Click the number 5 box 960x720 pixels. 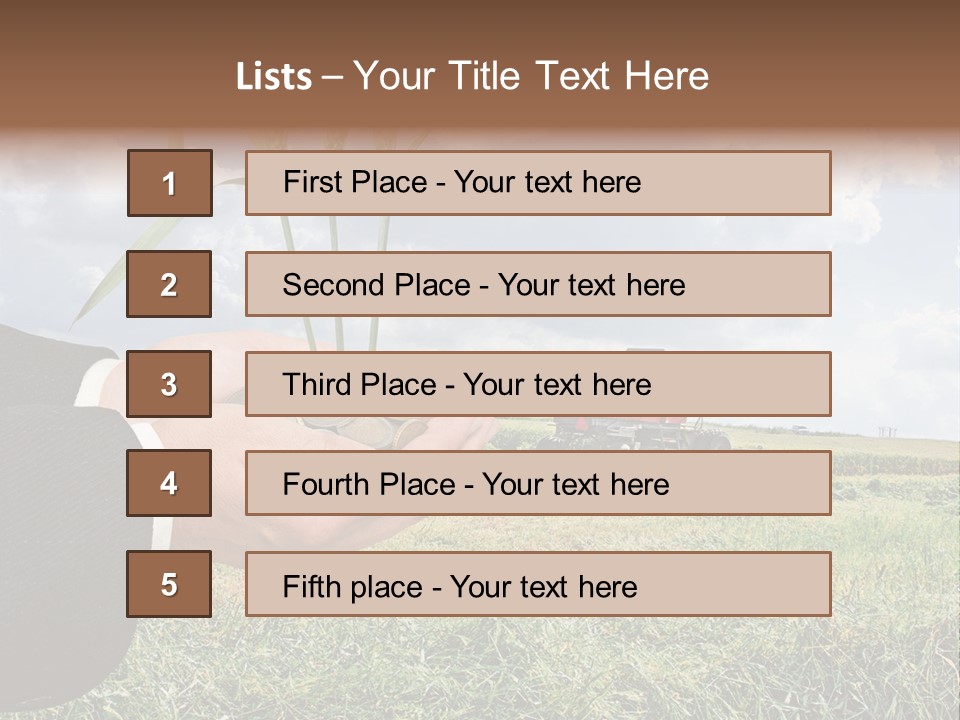(x=169, y=584)
